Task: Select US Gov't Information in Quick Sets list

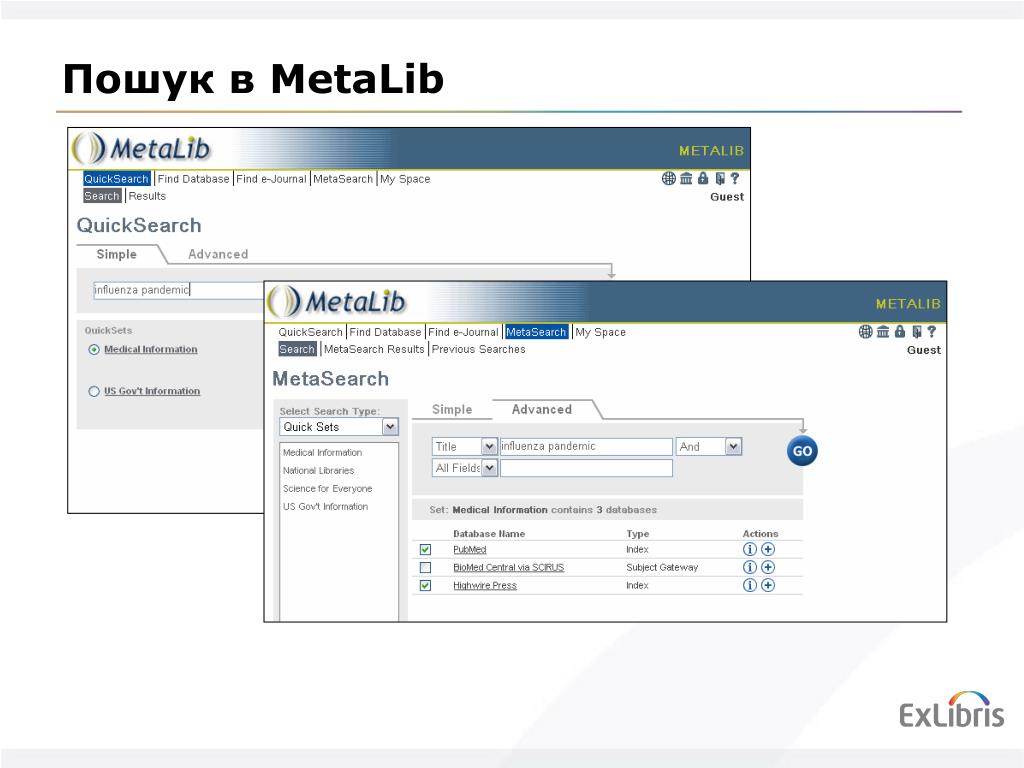Action: pos(325,506)
